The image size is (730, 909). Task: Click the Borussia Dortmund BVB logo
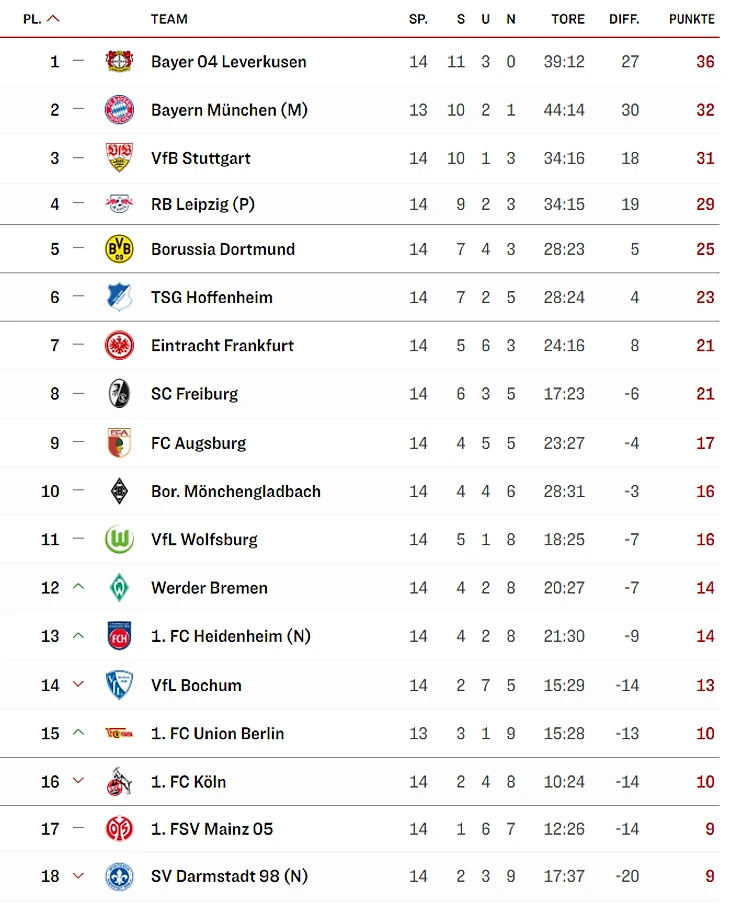point(119,249)
